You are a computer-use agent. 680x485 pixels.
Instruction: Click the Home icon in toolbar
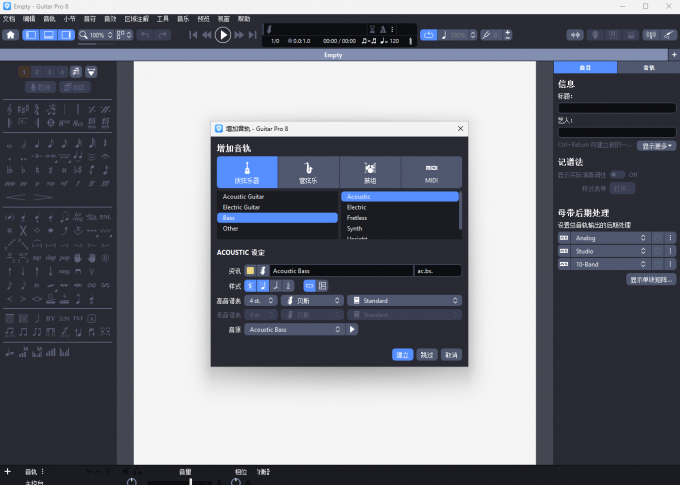tap(11, 35)
